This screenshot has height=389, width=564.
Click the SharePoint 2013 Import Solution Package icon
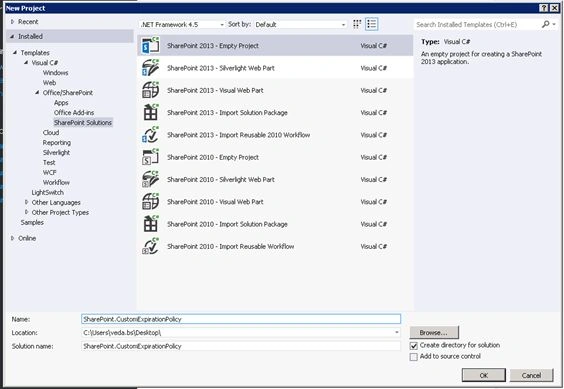150,112
